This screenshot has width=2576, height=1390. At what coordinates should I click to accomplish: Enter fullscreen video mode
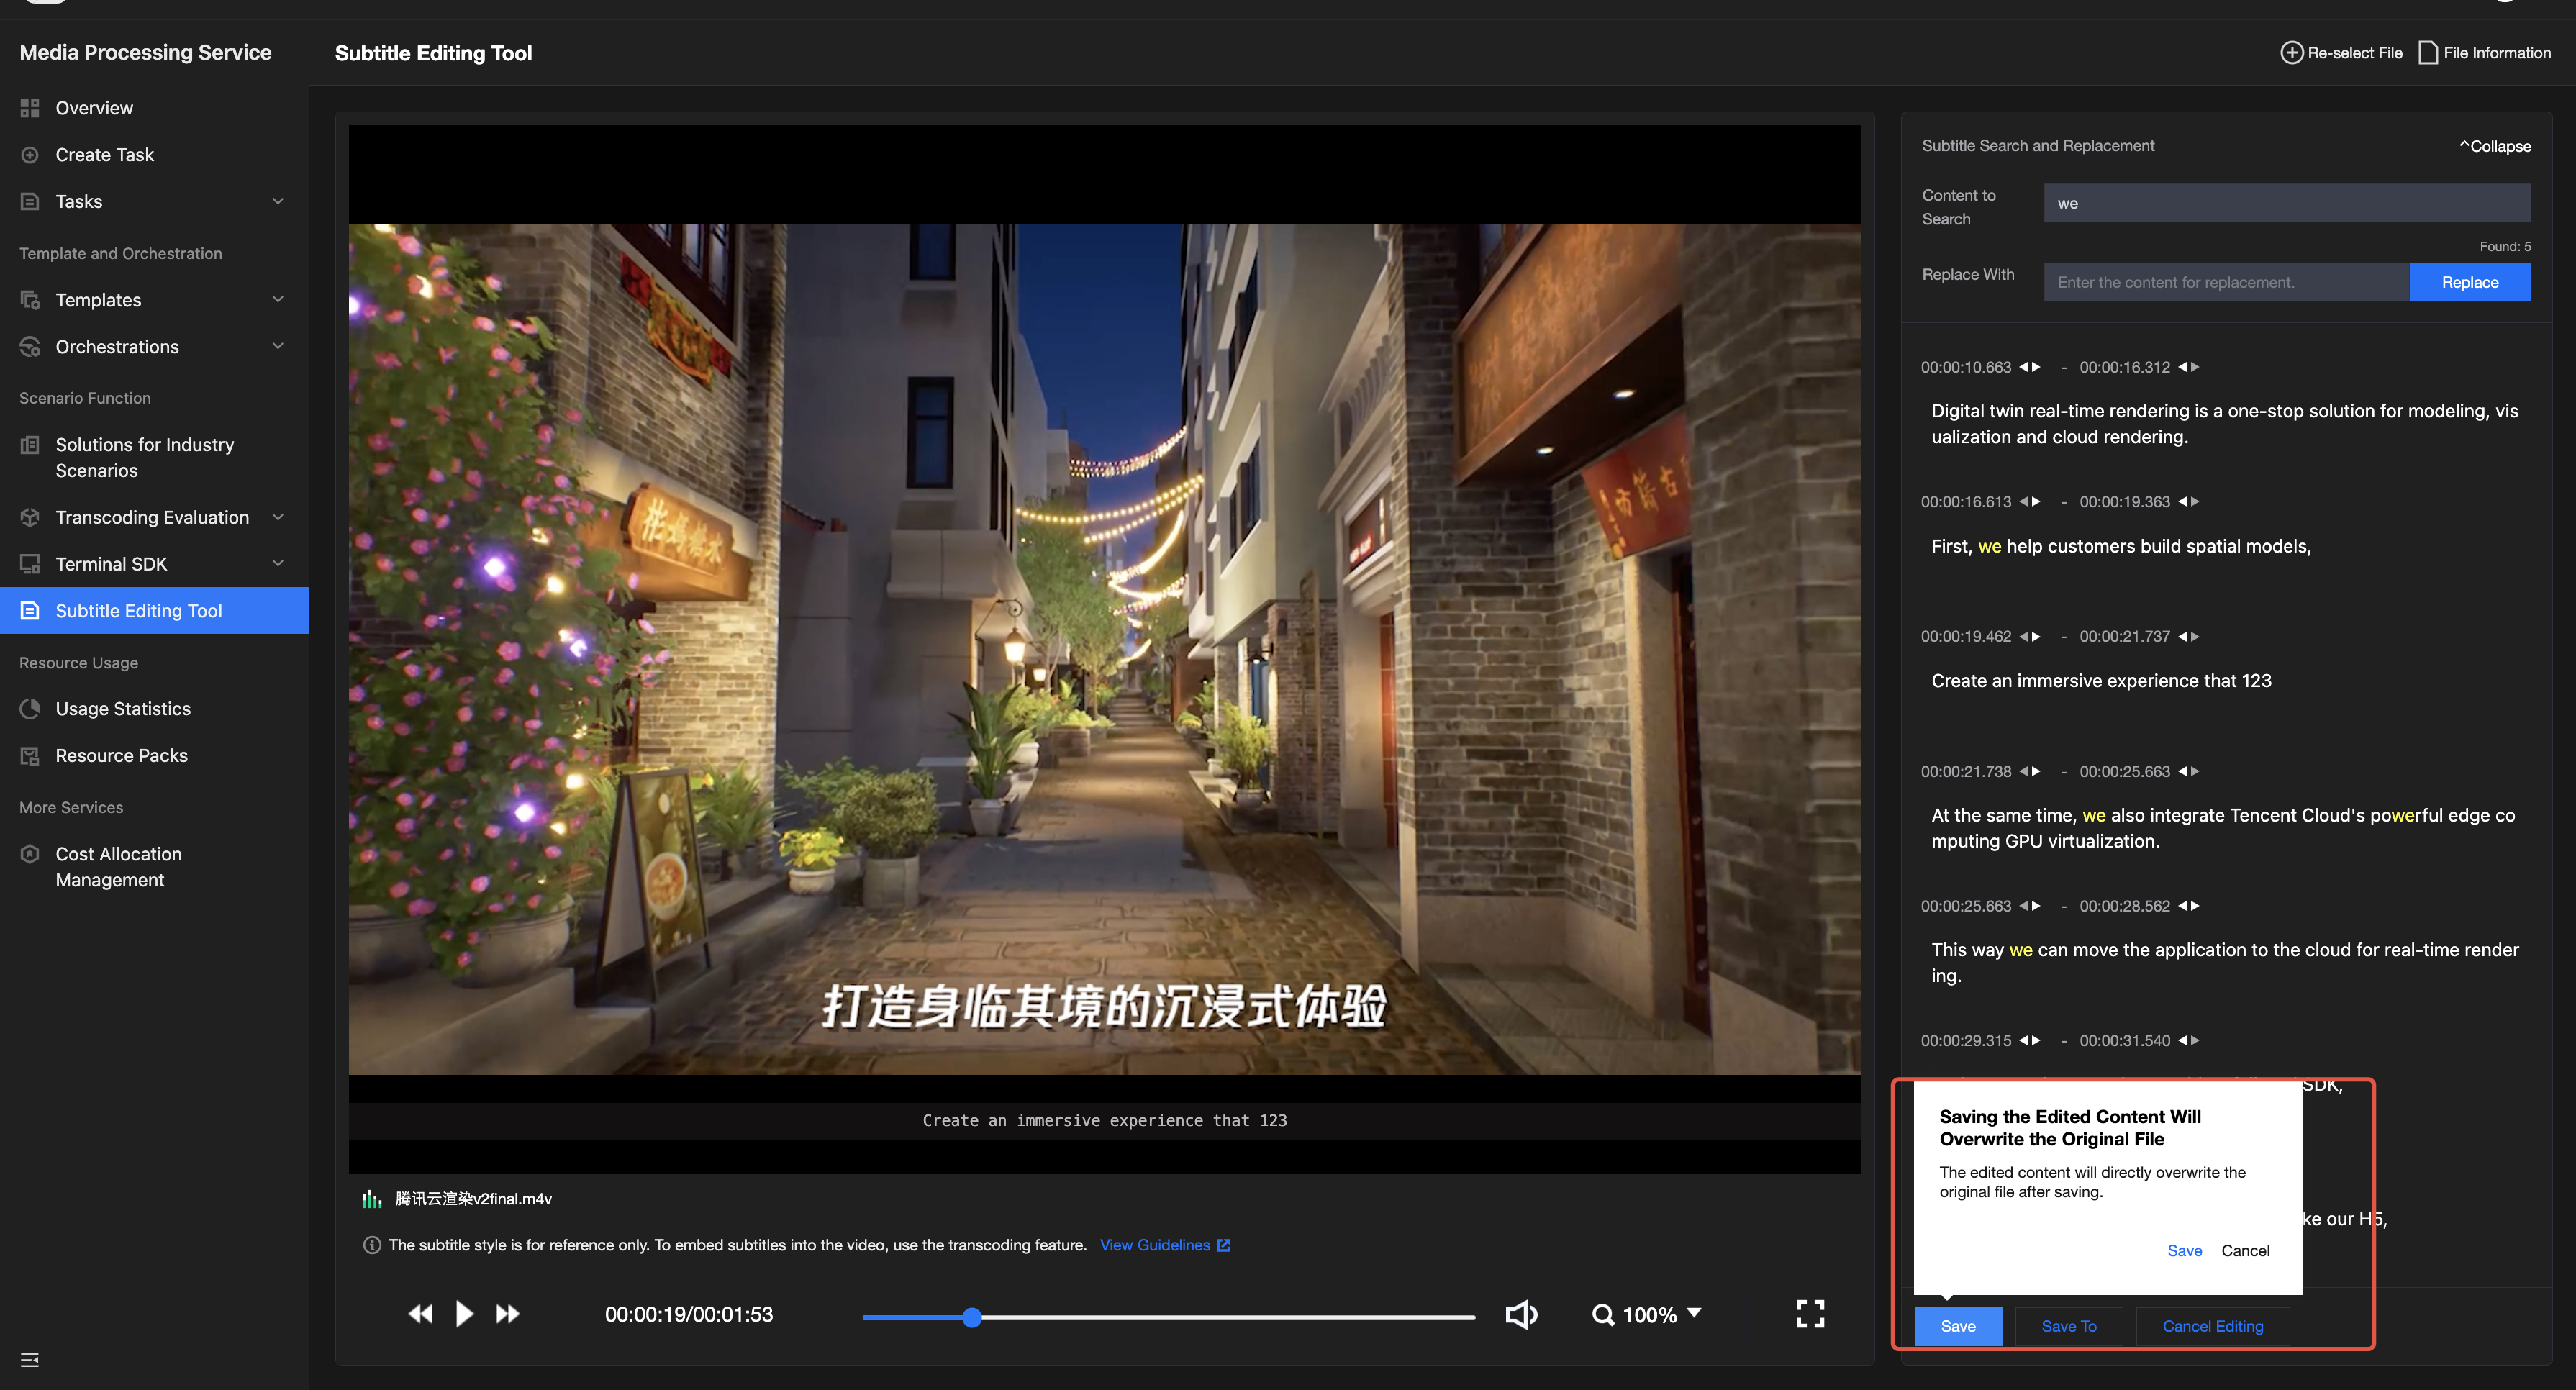coord(1810,1314)
